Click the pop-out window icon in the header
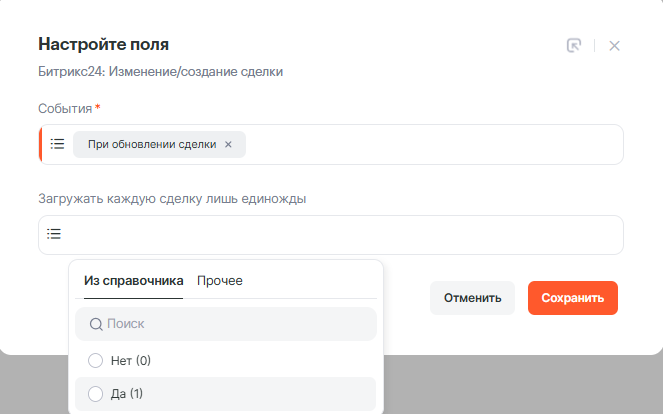The height and width of the screenshot is (414, 663). 573,45
